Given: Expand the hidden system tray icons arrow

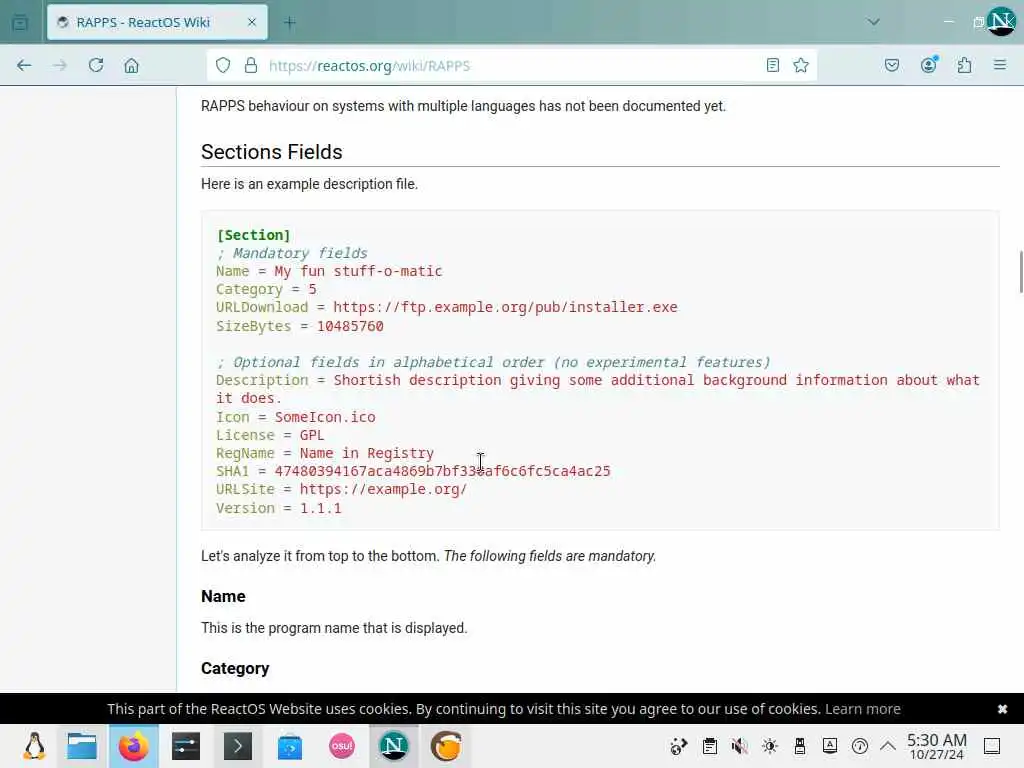Looking at the screenshot, I should coord(888,746).
